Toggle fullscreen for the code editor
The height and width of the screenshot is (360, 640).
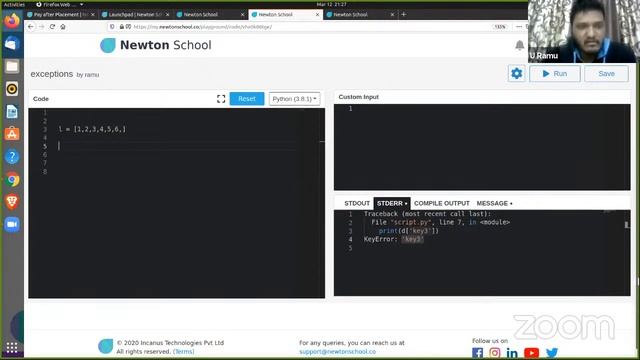coord(221,99)
